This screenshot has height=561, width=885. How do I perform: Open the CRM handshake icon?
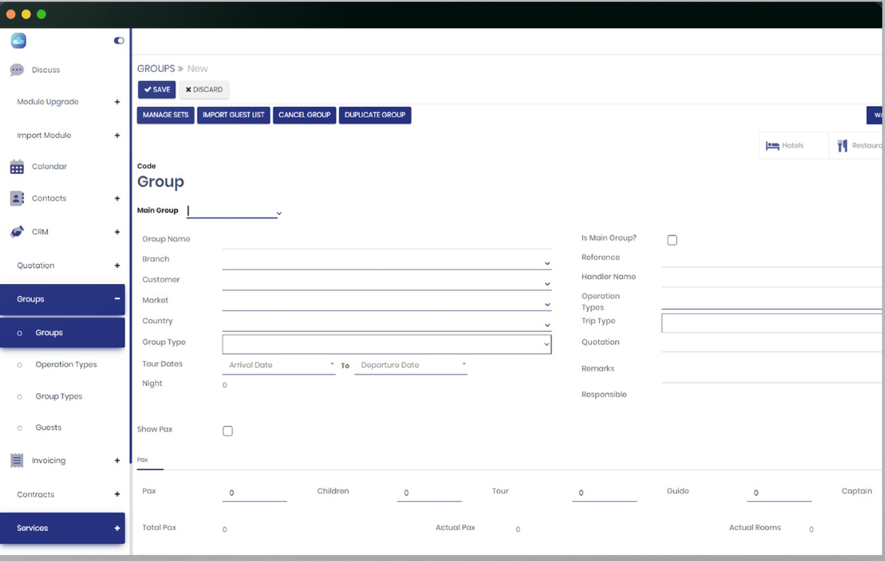click(17, 231)
